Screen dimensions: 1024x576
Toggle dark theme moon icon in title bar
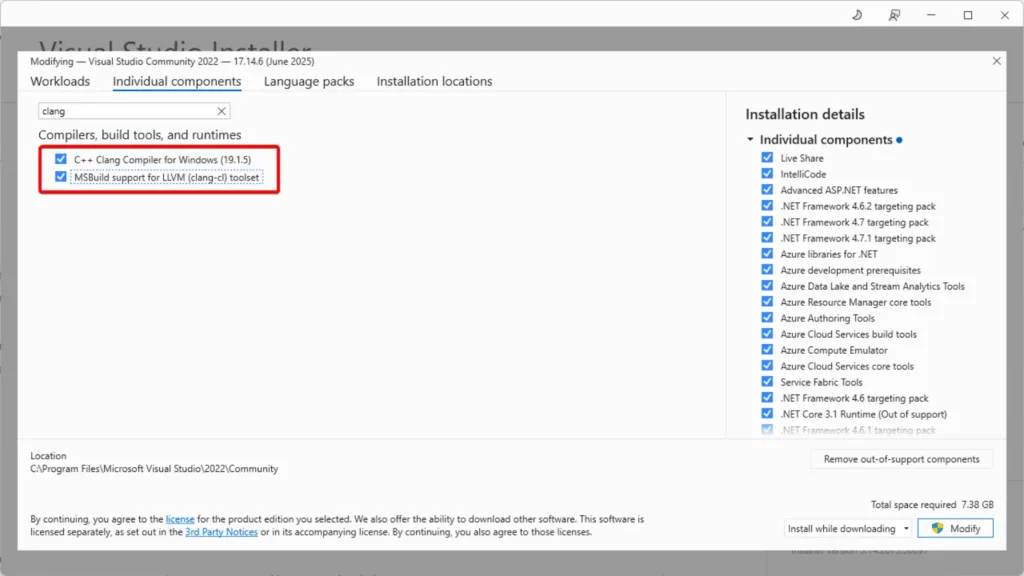[857, 15]
